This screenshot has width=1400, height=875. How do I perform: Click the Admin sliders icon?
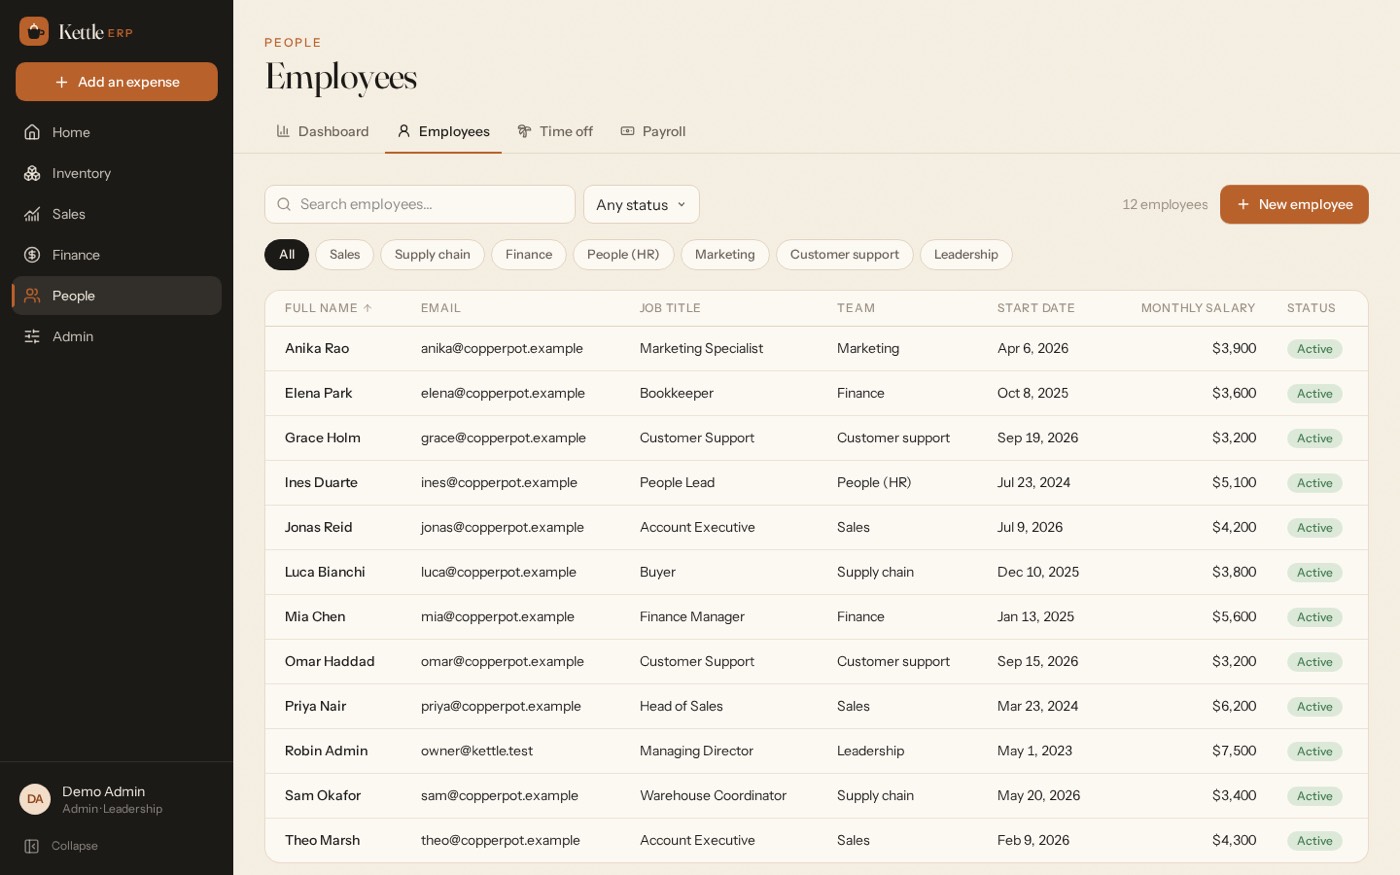(x=32, y=337)
